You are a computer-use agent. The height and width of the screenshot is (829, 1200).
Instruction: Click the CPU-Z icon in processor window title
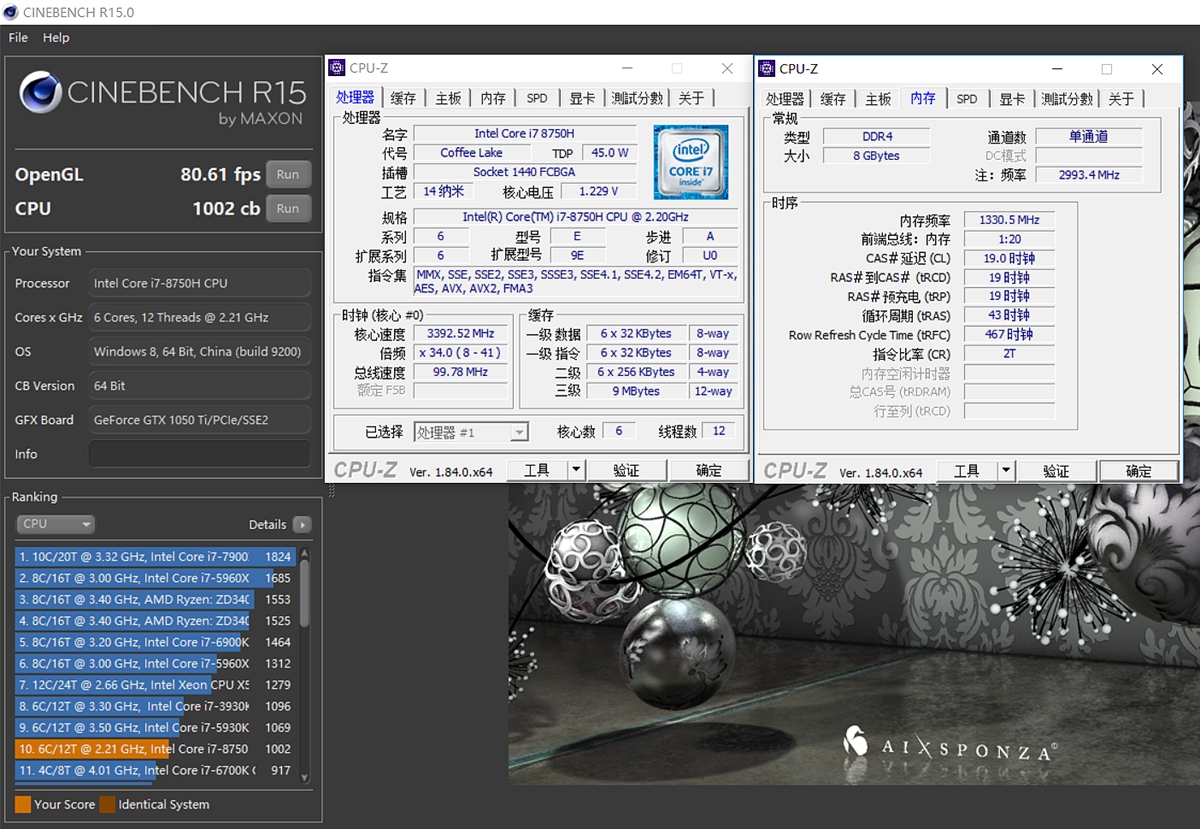pyautogui.click(x=337, y=68)
